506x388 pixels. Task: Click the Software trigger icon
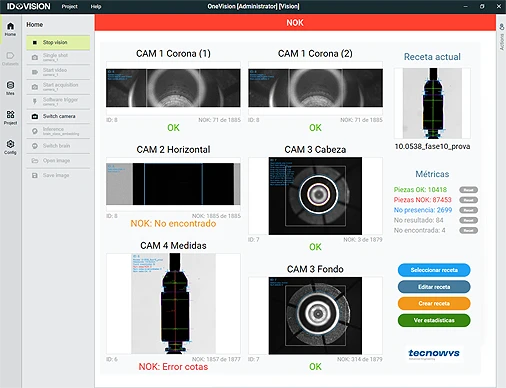(x=35, y=101)
